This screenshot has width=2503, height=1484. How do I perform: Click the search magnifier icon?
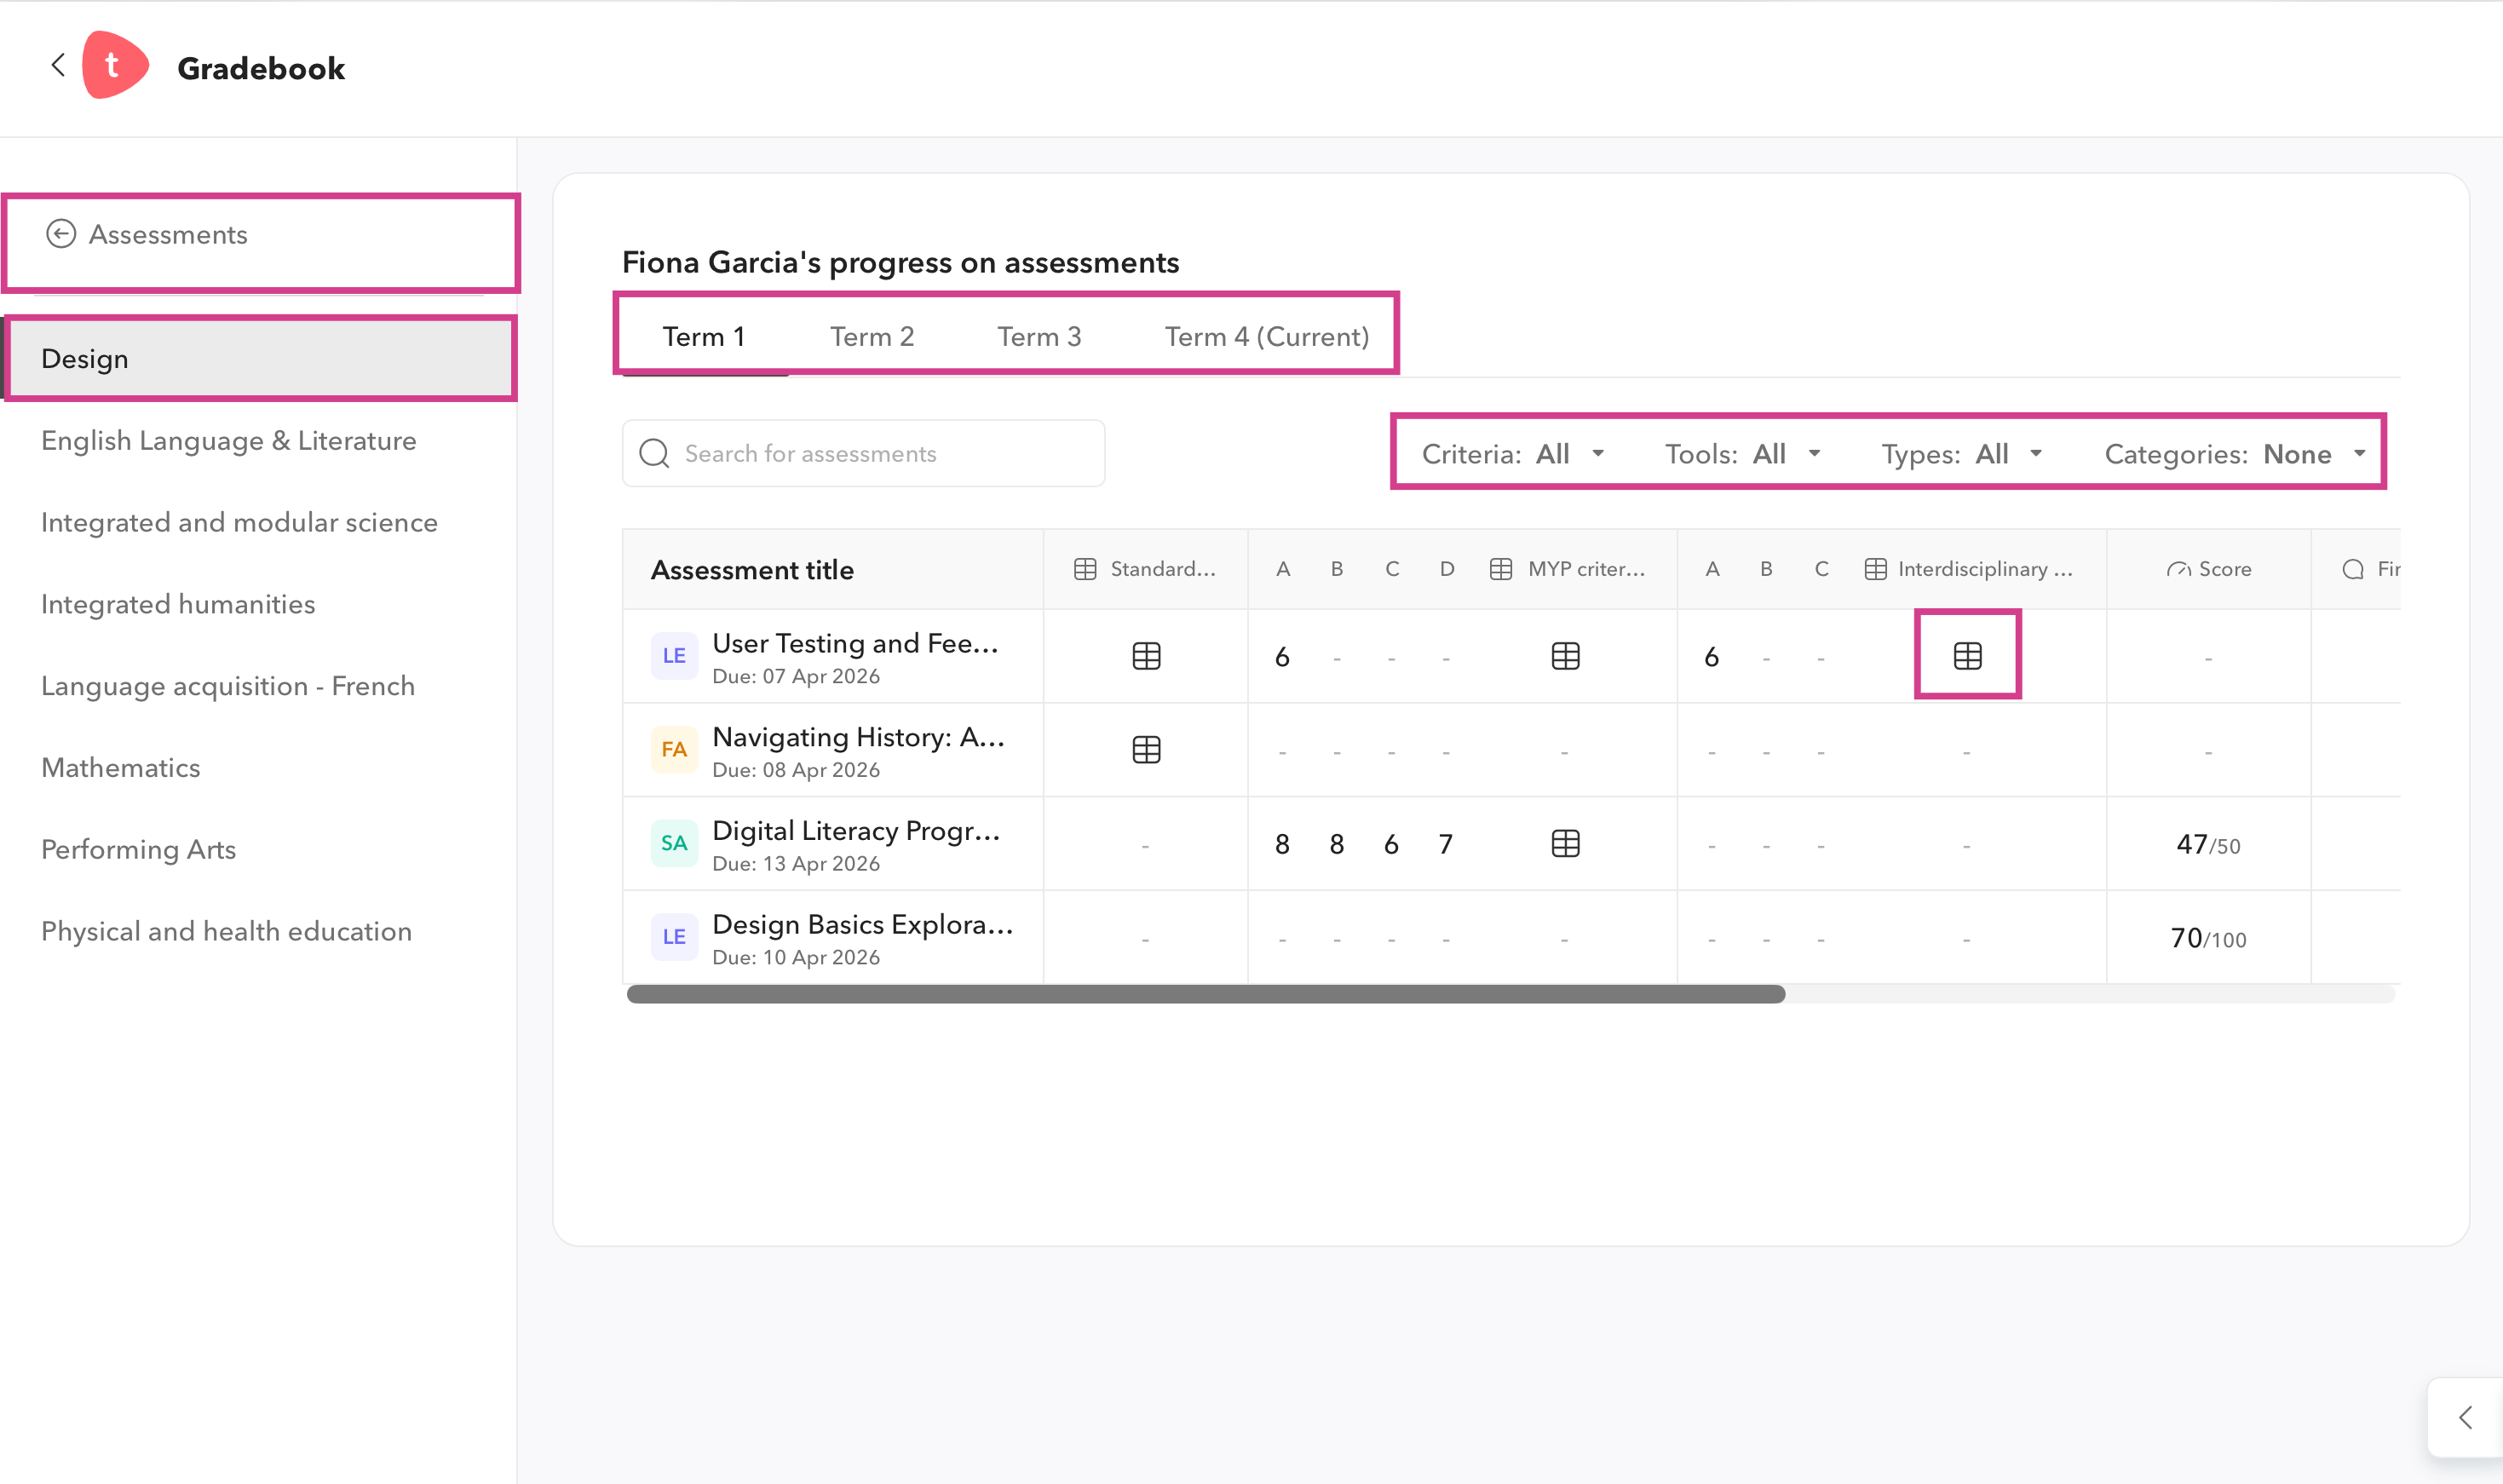654,453
